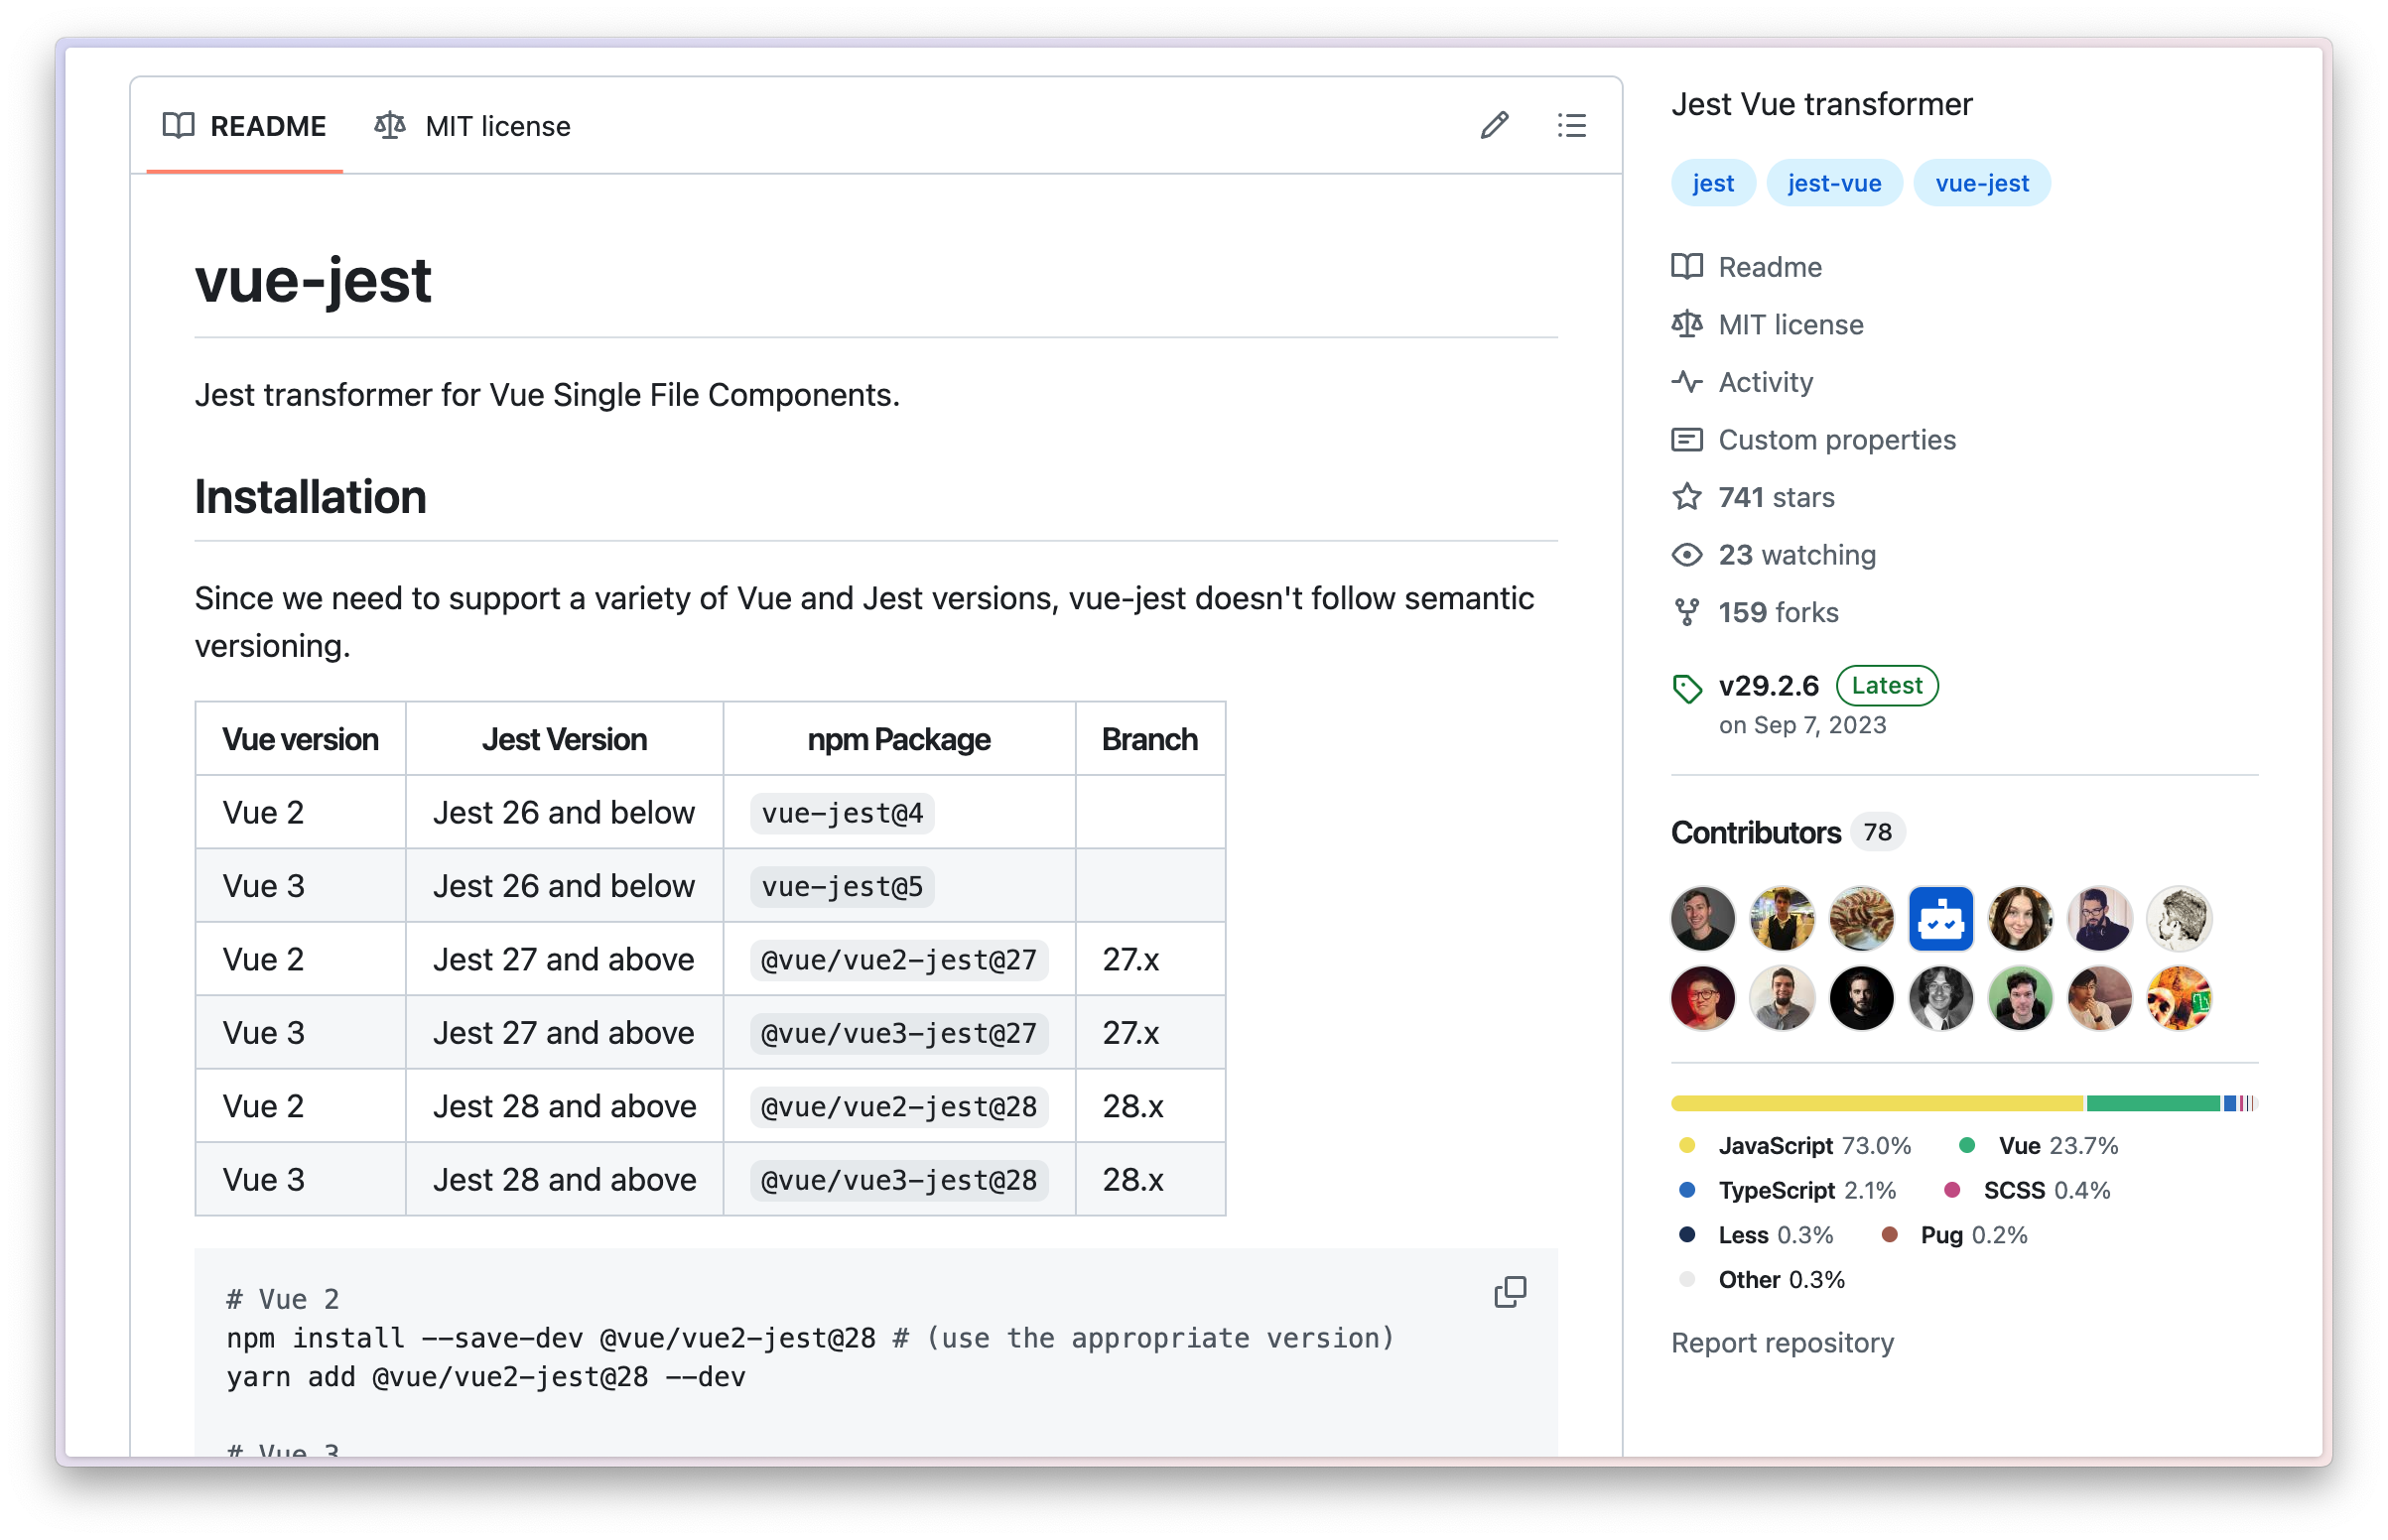Click the pulse icon beside Activity
2388x1540 pixels.
coord(1687,382)
